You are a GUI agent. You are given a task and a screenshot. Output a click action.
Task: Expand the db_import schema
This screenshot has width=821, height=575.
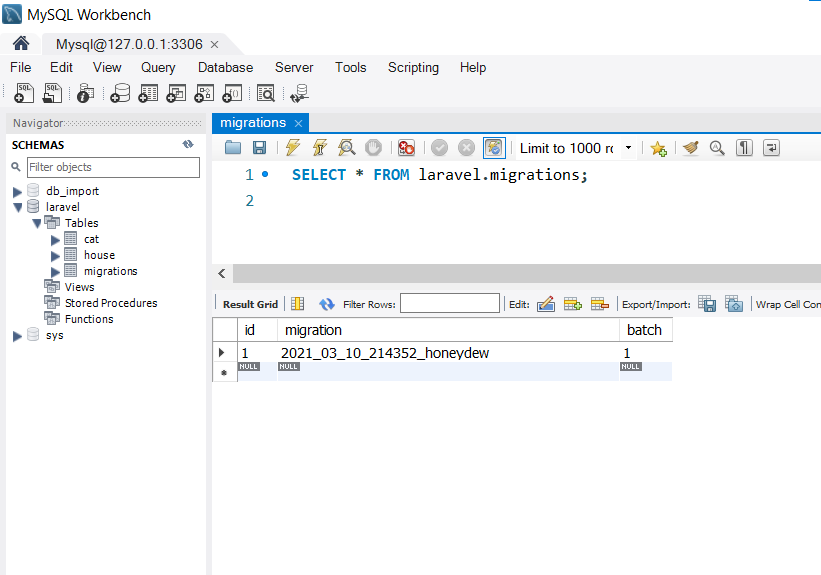point(17,192)
